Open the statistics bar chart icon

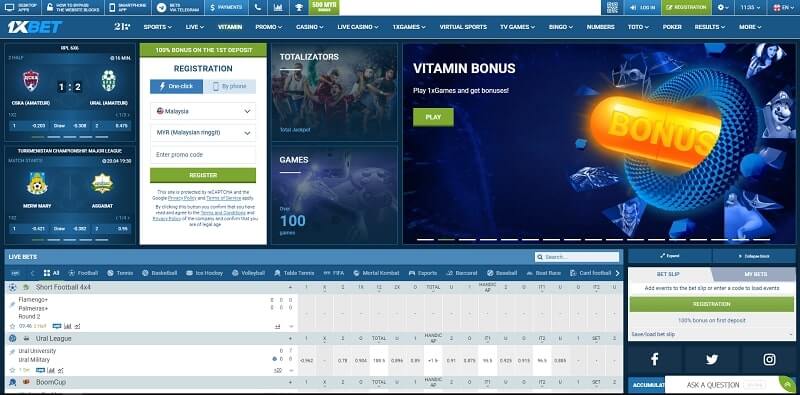click(278, 7)
